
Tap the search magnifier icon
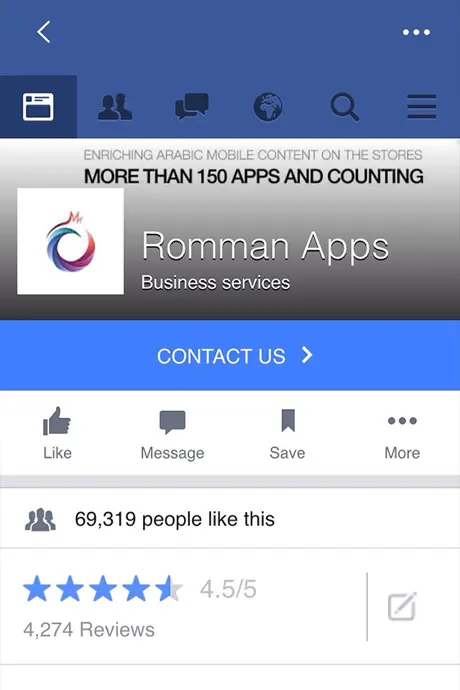345,106
